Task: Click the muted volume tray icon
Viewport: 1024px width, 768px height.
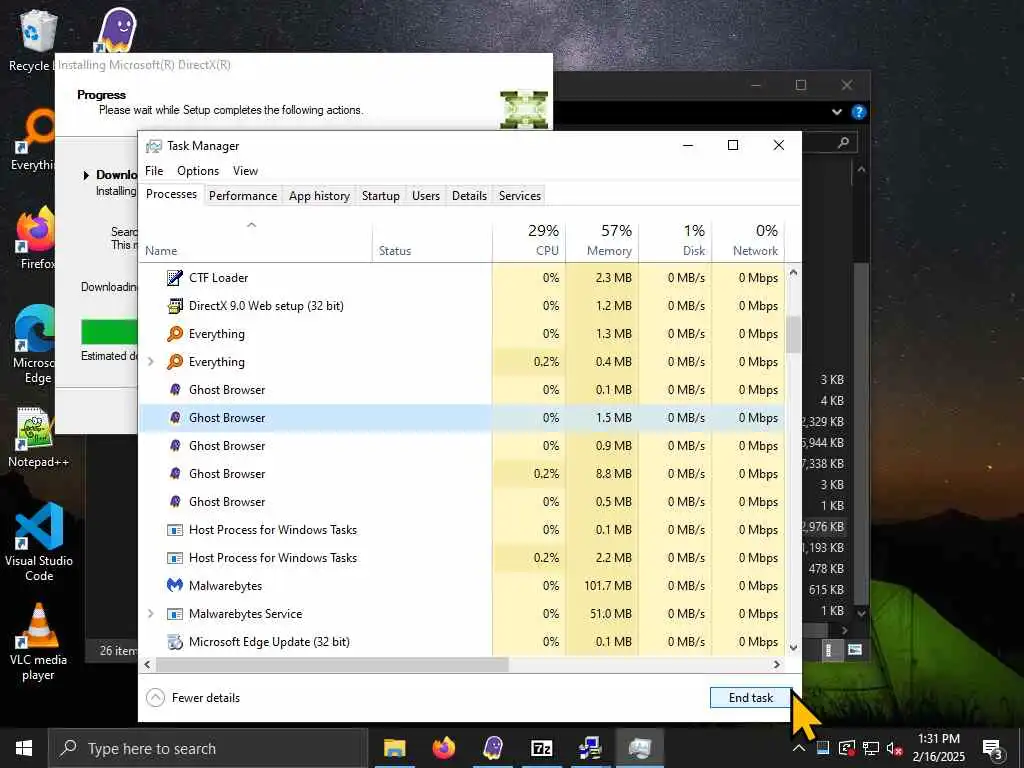Action: click(x=894, y=748)
